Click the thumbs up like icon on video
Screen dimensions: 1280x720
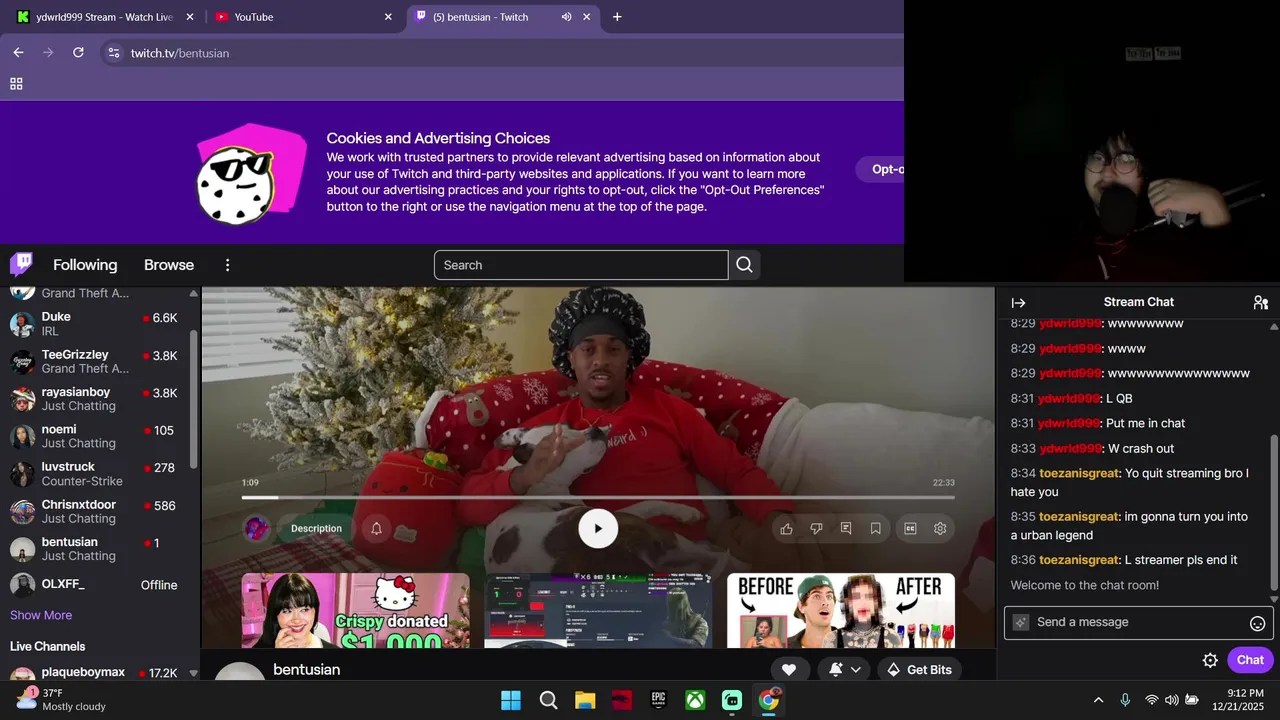(x=786, y=529)
